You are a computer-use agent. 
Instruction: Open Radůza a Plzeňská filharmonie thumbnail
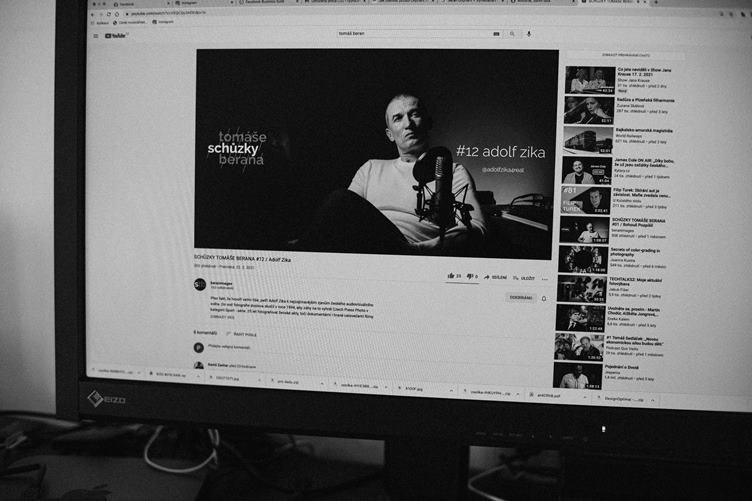(x=589, y=110)
